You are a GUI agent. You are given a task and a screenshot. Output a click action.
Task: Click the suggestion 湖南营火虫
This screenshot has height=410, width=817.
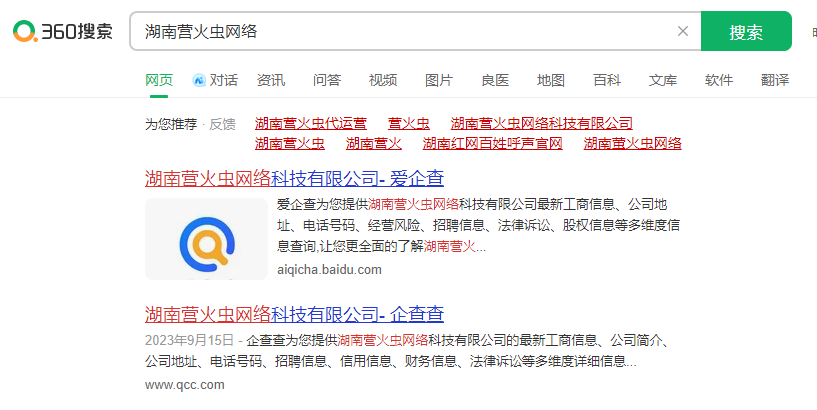[290, 143]
